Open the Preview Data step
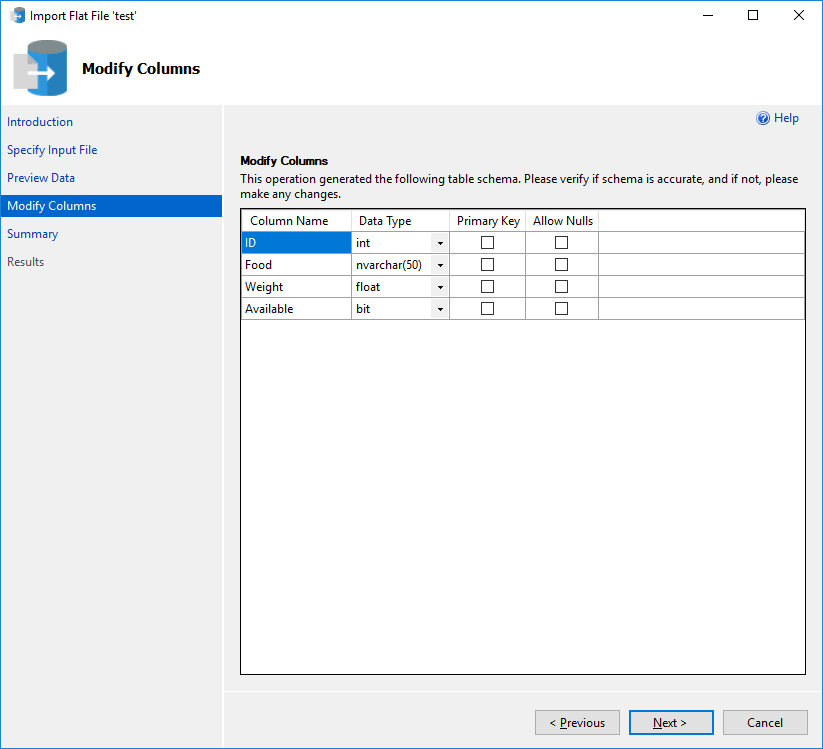The width and height of the screenshot is (823, 749). 41,177
